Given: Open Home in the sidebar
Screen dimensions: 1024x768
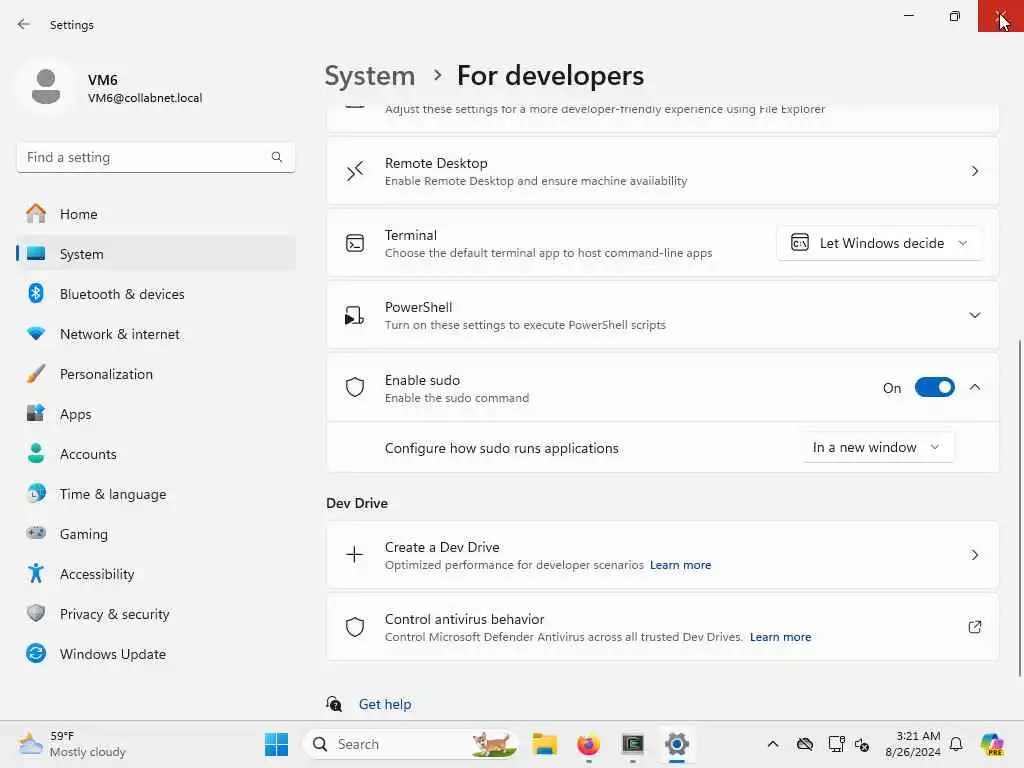Looking at the screenshot, I should (155, 214).
